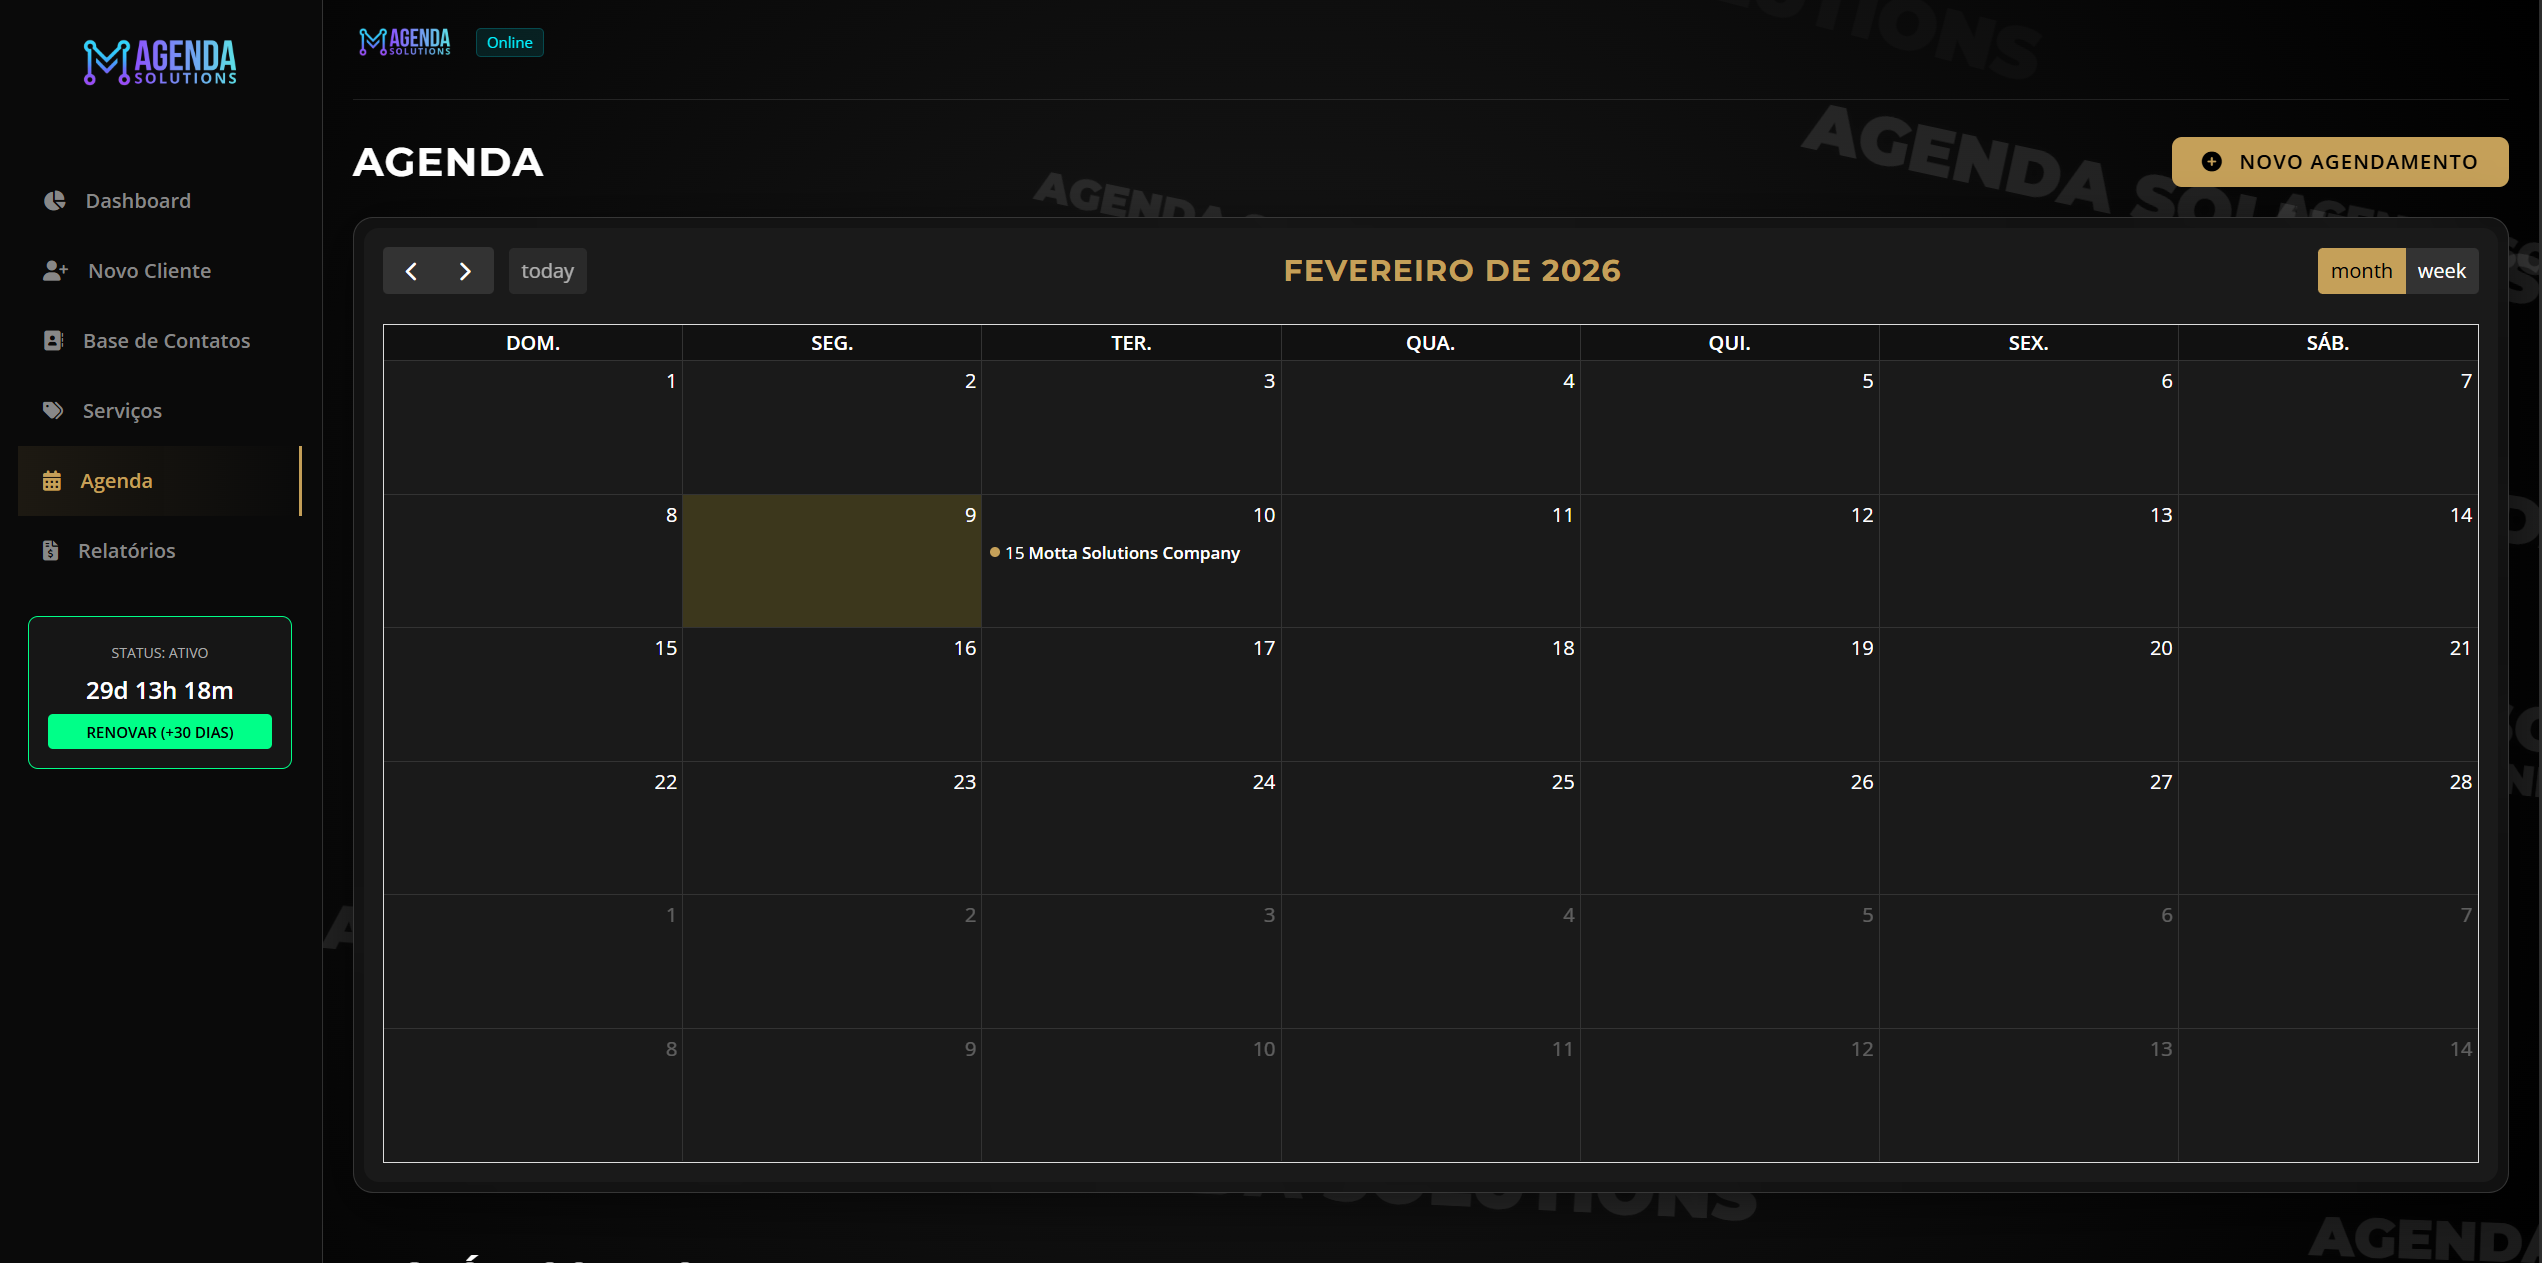Go to previous month with left chevron
This screenshot has width=2542, height=1263.
coord(412,270)
